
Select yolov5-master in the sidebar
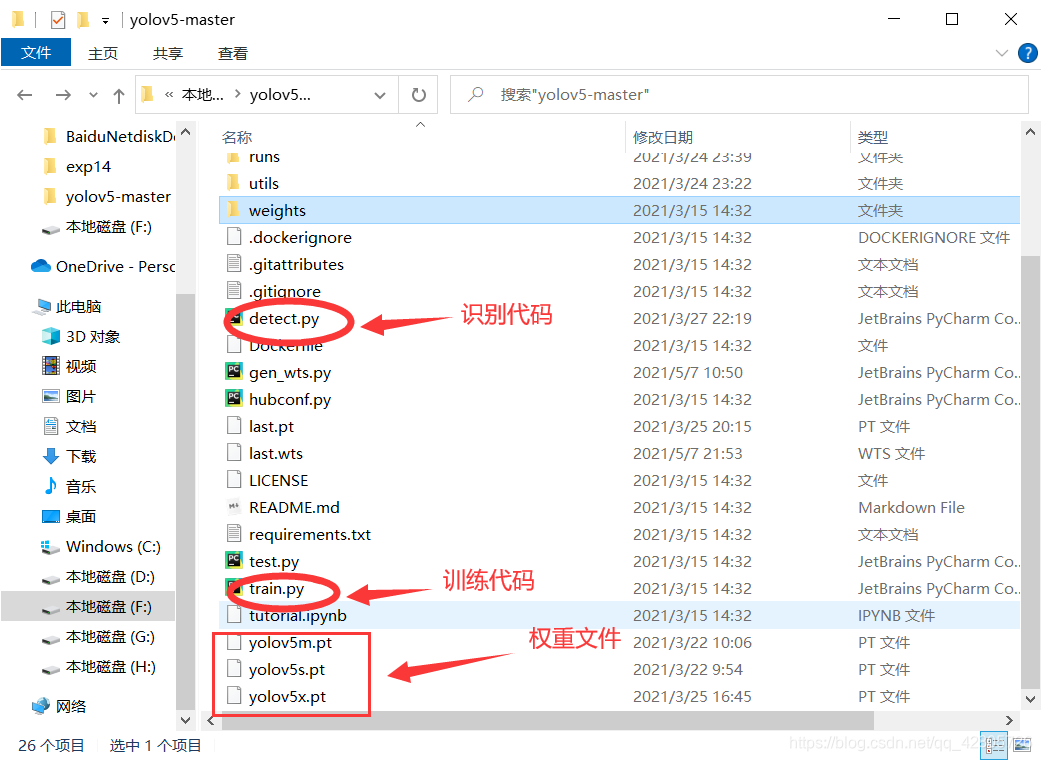108,197
